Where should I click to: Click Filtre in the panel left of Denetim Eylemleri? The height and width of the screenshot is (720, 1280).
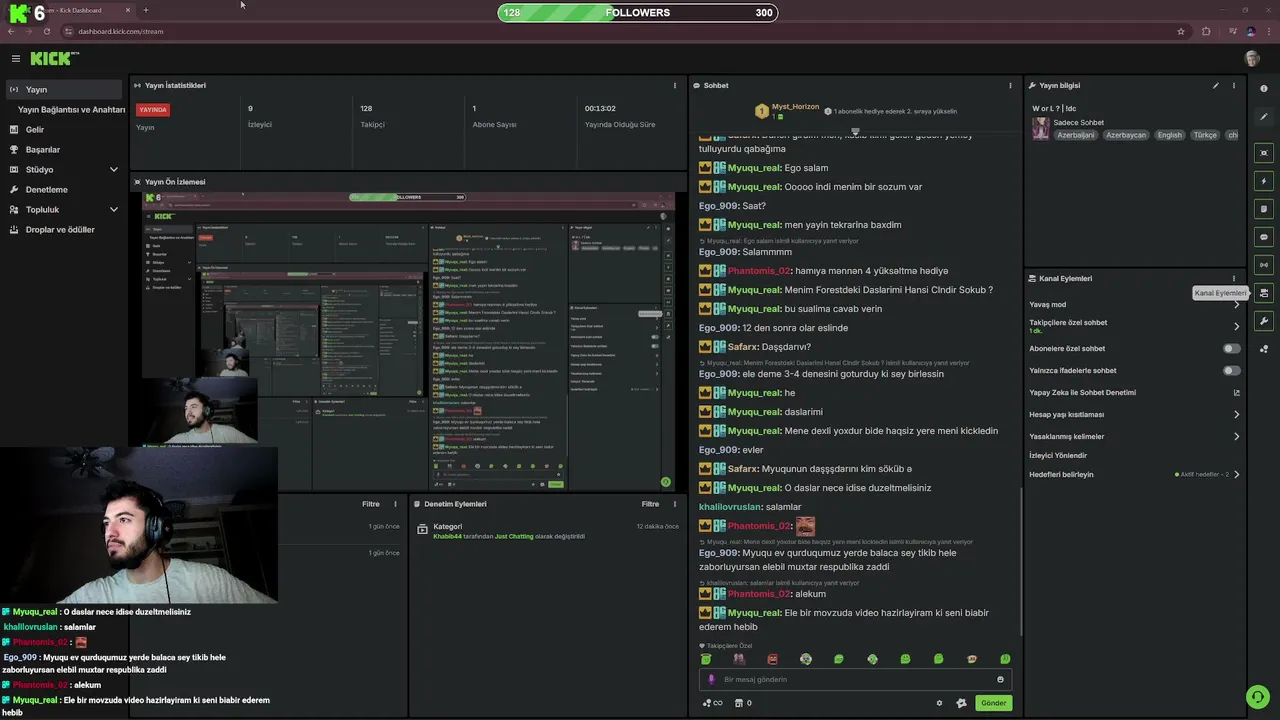pyautogui.click(x=371, y=504)
